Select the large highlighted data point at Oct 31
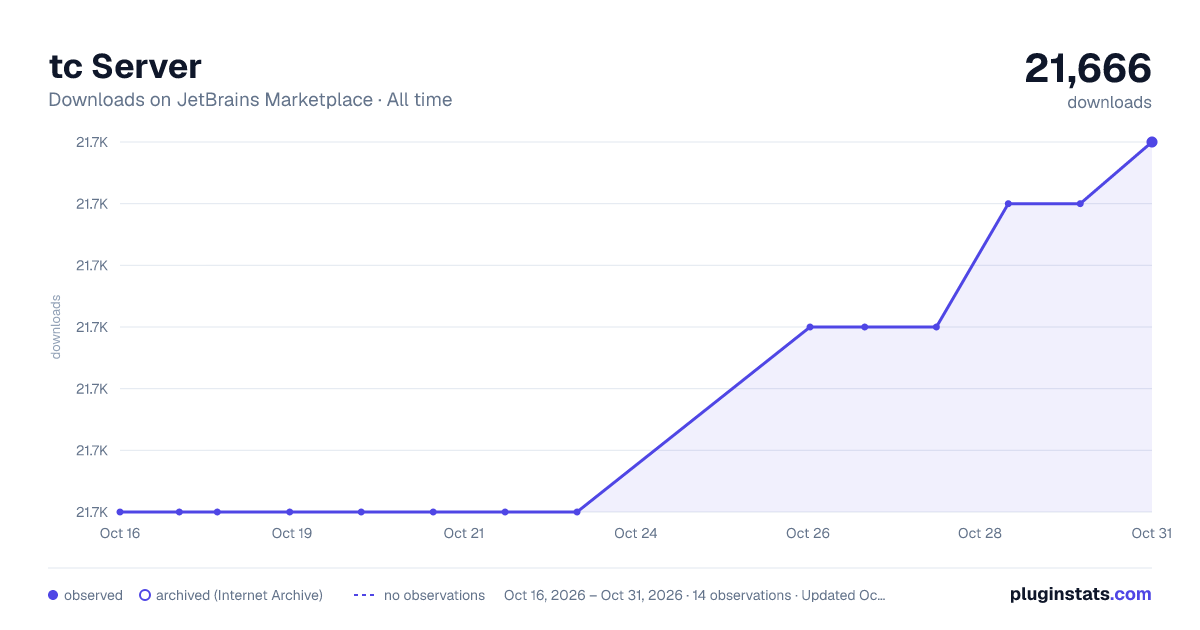Screen dimensions: 1200x630 coord(1152,142)
